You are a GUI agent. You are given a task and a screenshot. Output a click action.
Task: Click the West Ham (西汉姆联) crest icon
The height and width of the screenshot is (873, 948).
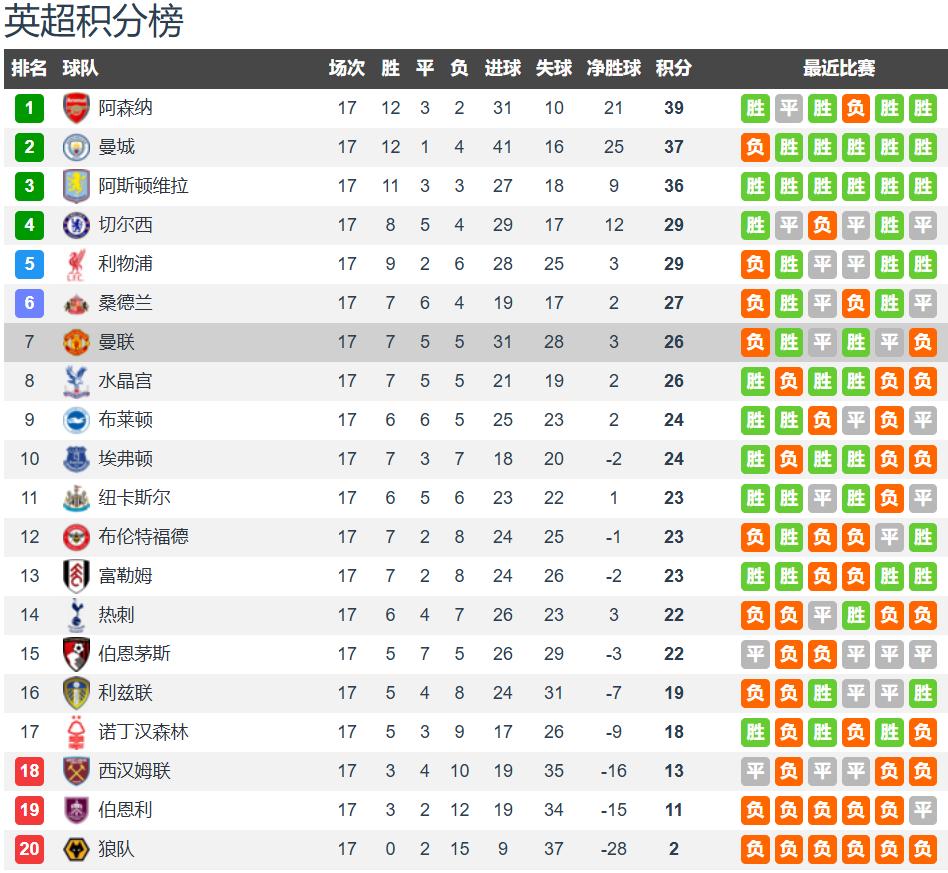click(77, 771)
